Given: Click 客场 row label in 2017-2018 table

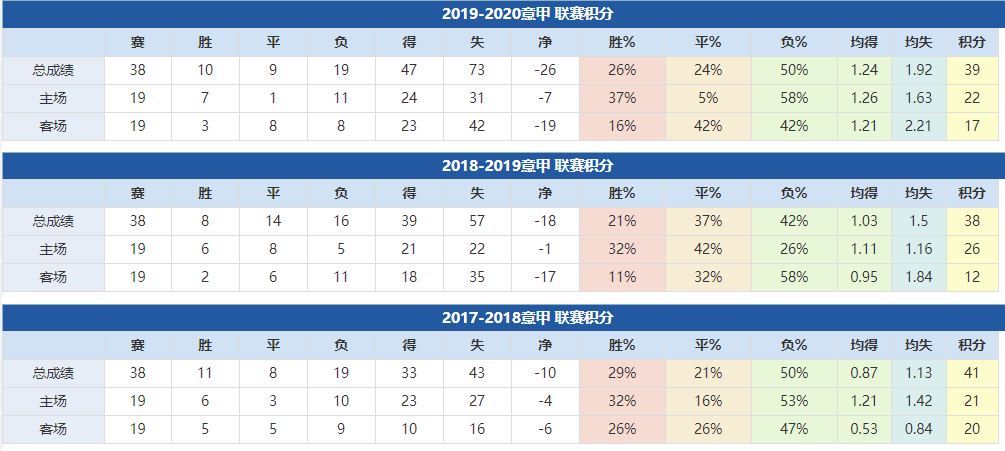Looking at the screenshot, I should pyautogui.click(x=53, y=429).
